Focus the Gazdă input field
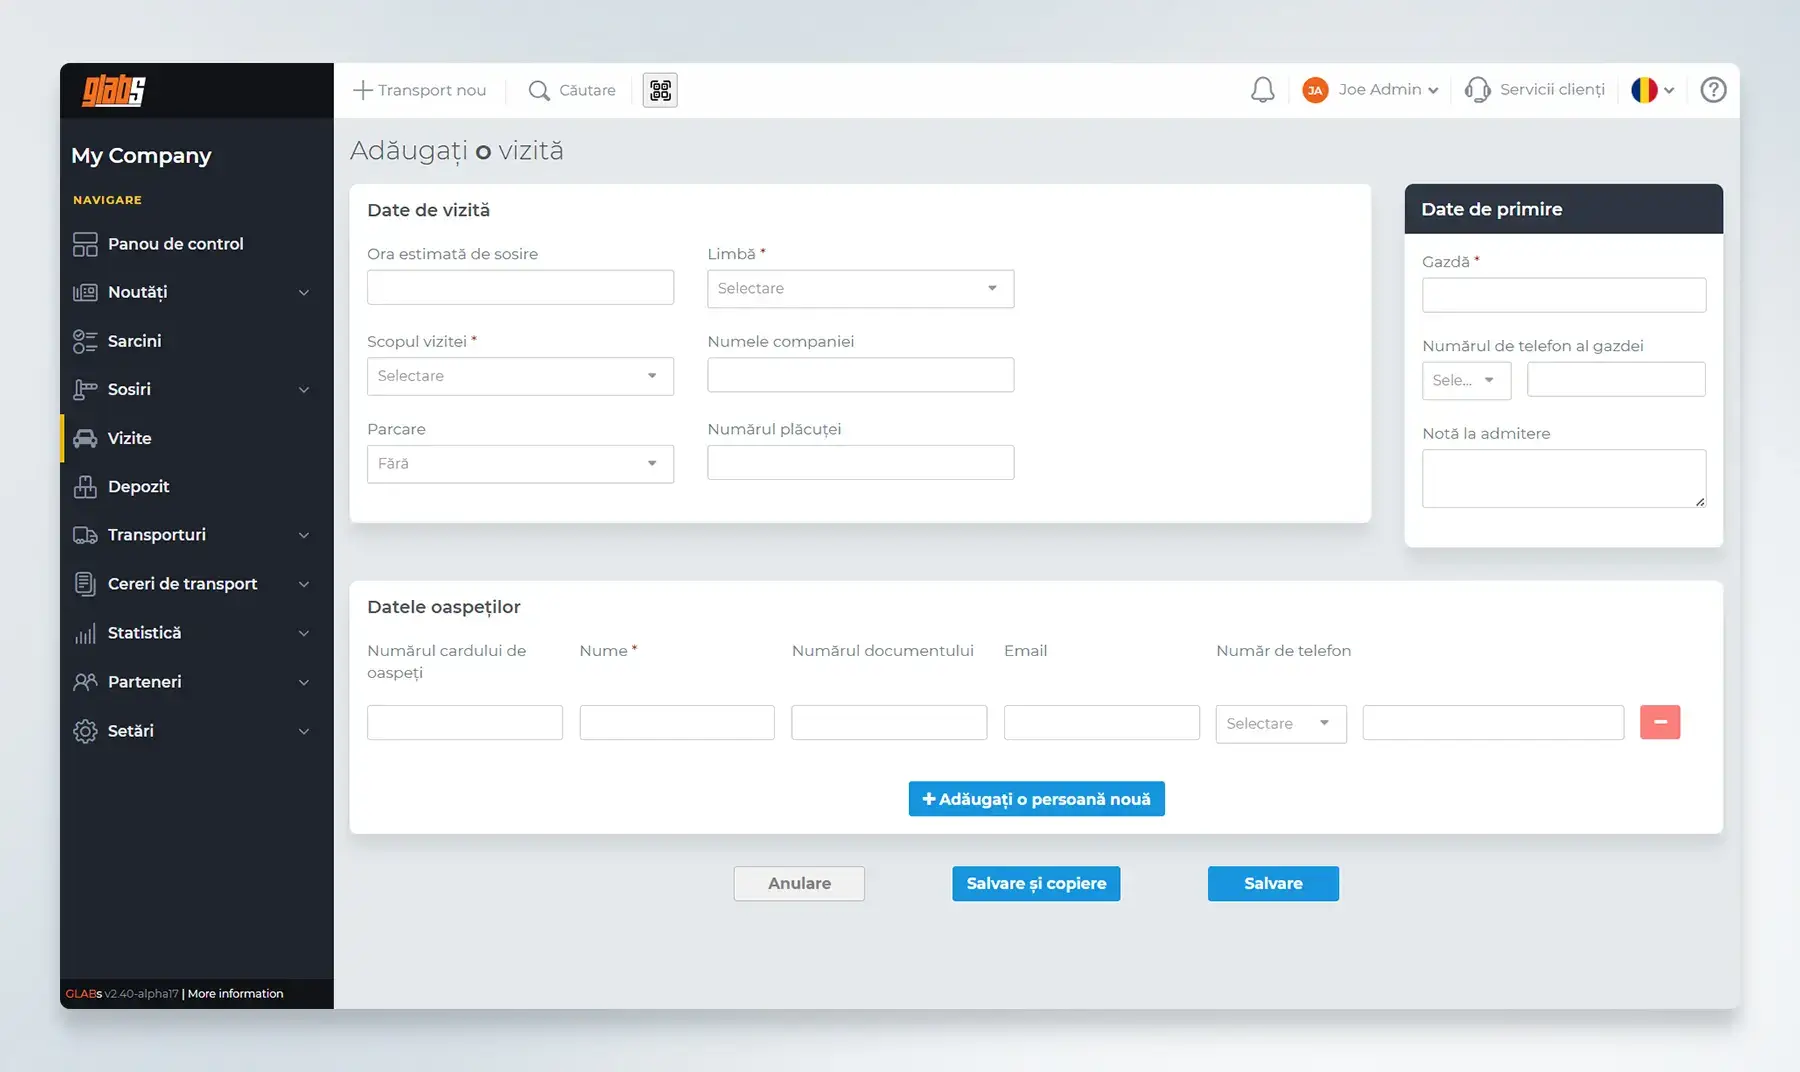Image resolution: width=1800 pixels, height=1072 pixels. point(1563,296)
